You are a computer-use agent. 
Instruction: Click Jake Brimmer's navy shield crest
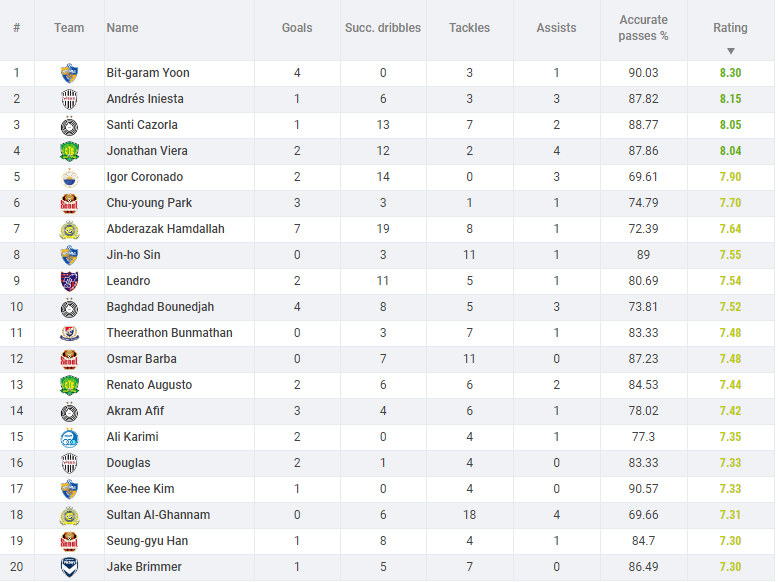69,567
